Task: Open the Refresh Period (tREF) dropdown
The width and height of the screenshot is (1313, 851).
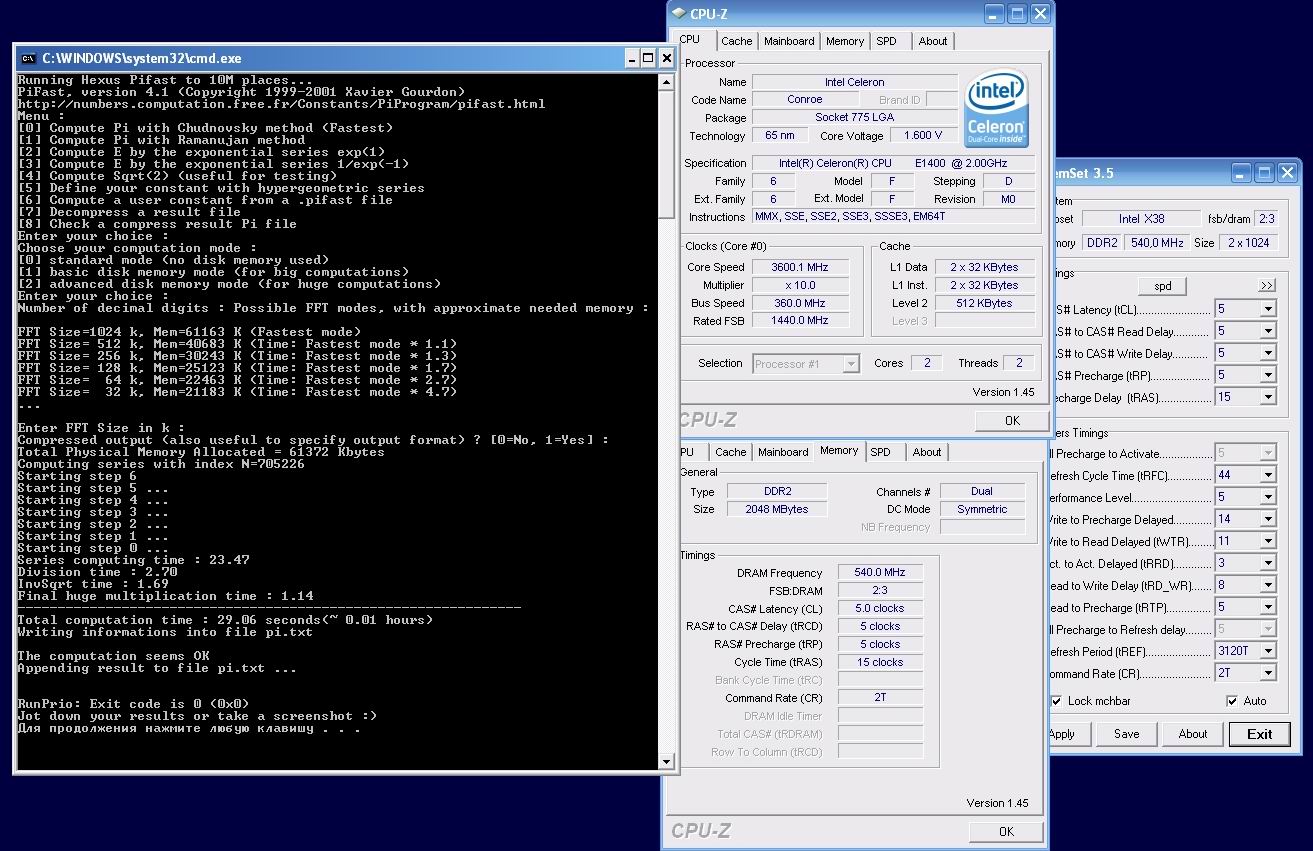Action: [1268, 651]
